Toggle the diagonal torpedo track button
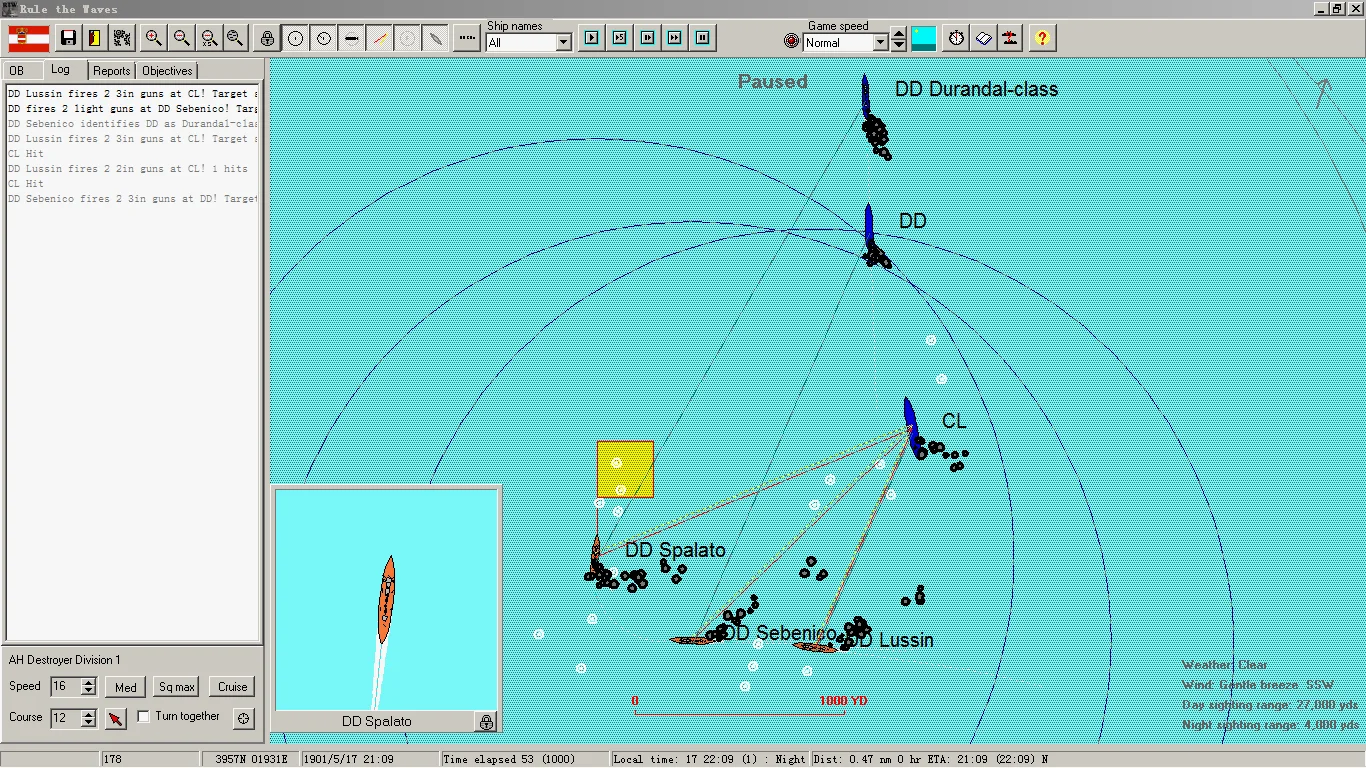 435,39
